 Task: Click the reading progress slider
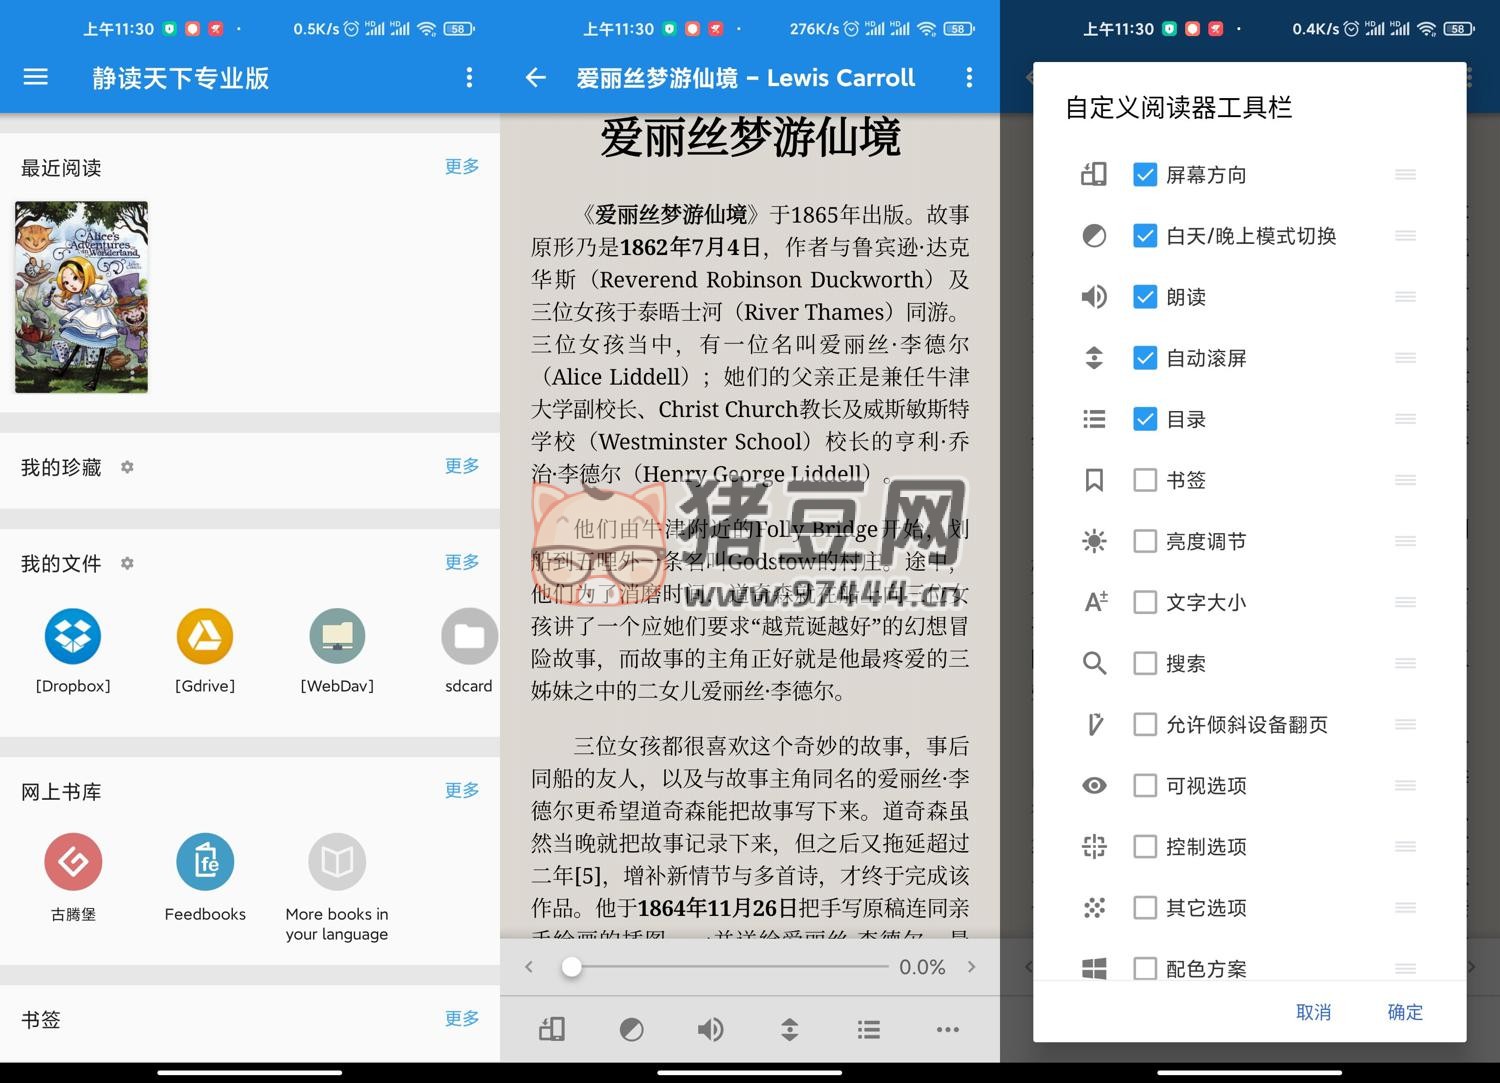click(730, 967)
